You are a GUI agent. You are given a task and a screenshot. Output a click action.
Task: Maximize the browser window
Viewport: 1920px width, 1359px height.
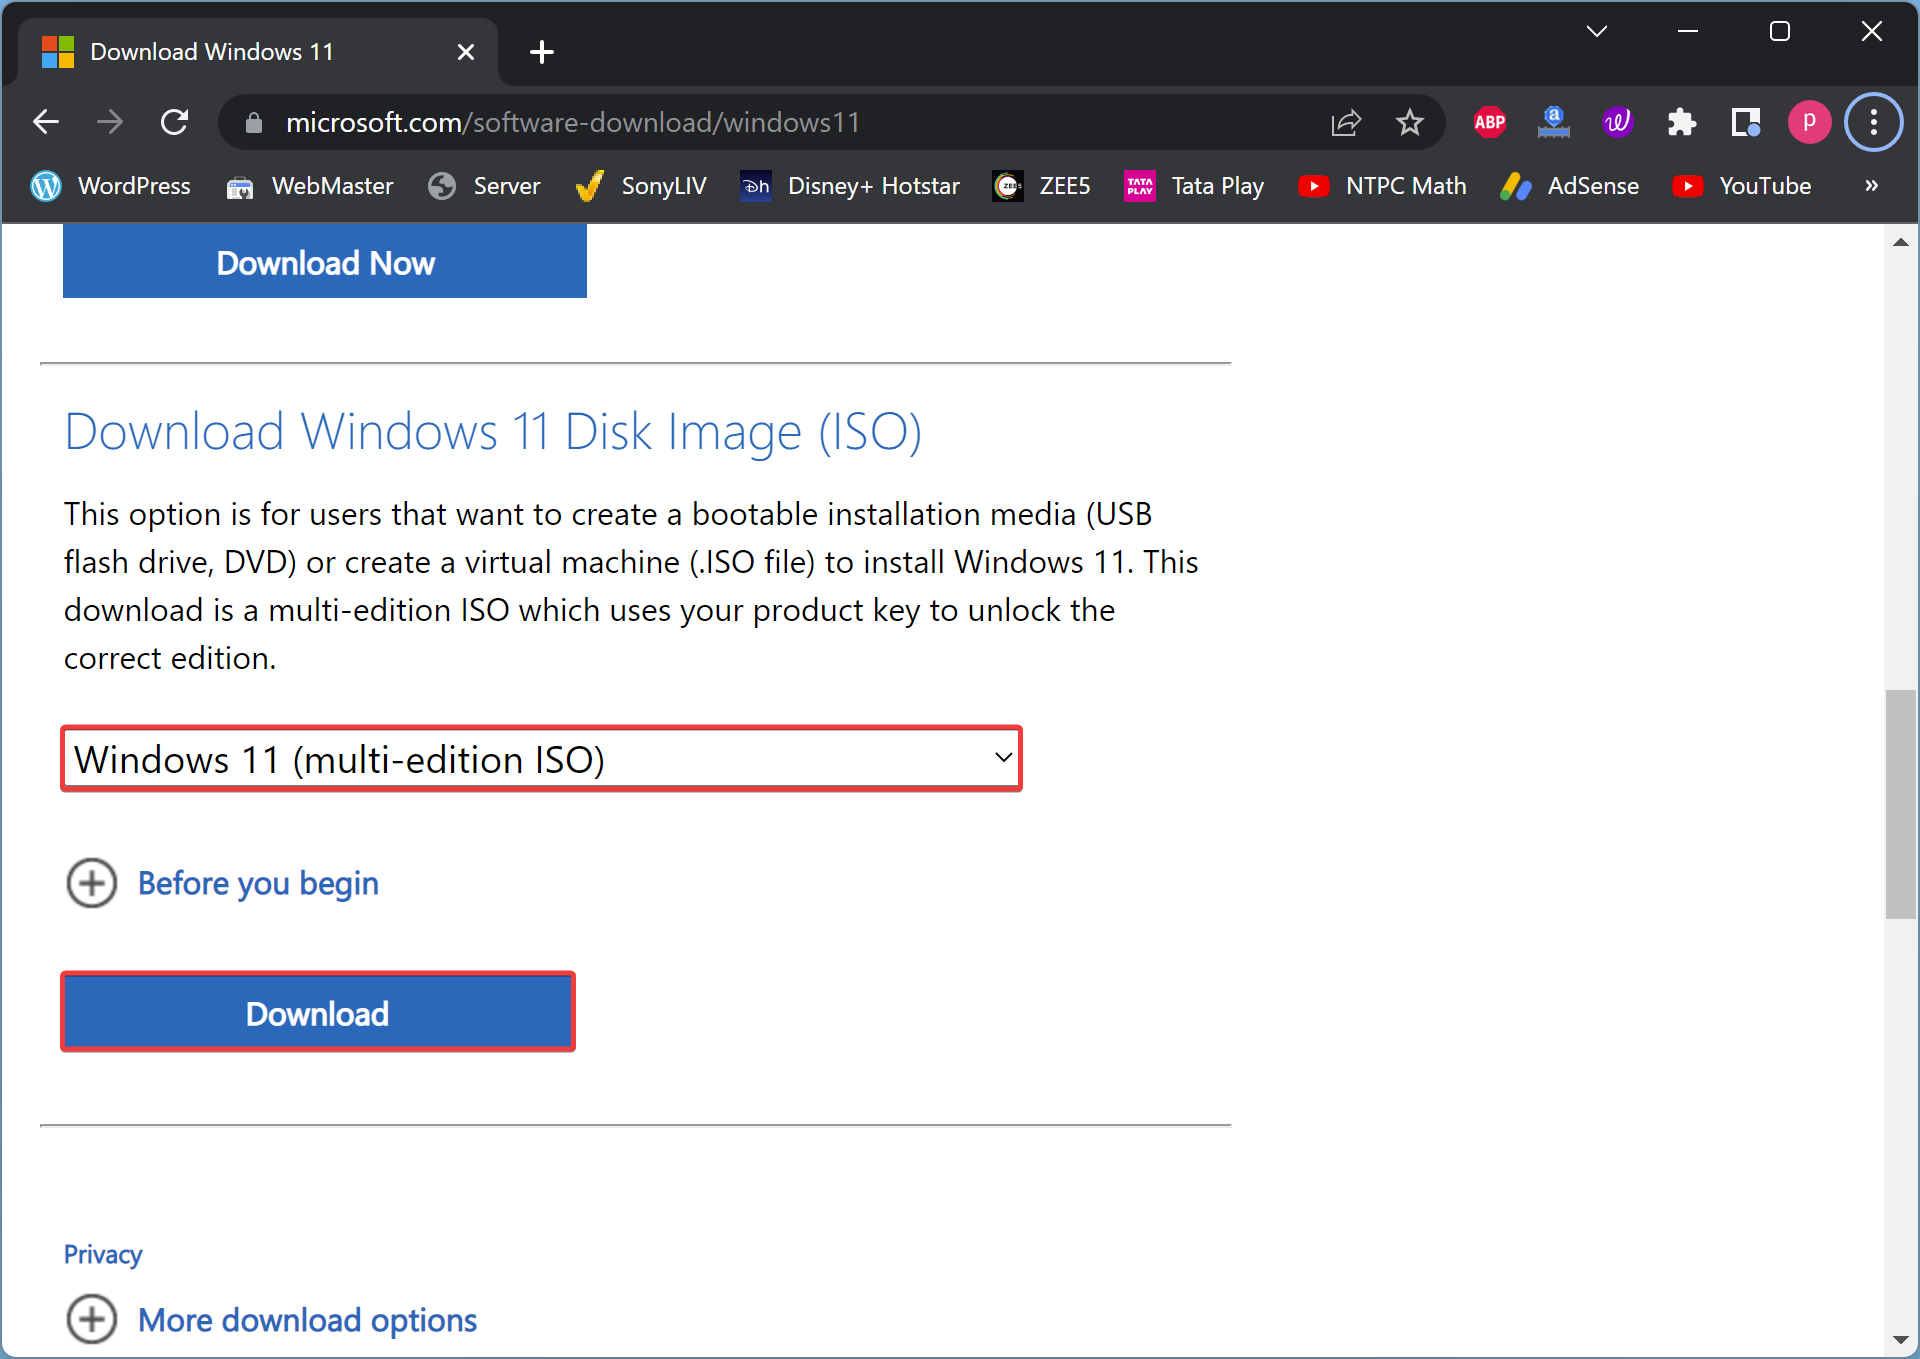coord(1780,32)
